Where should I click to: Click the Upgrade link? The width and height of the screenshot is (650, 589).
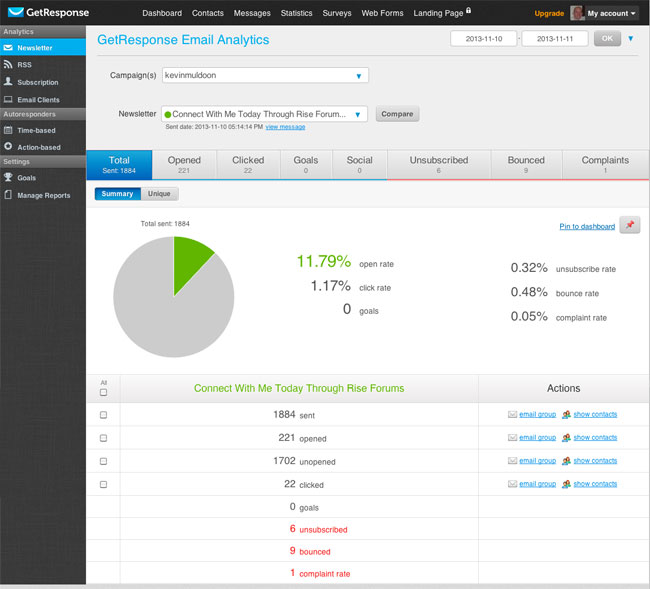(x=549, y=13)
